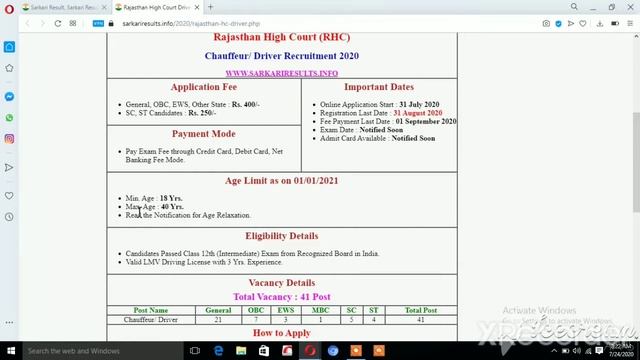Viewport: 640px width, 360px height.
Task: Open Facebook Messenger in sidebar
Action: click(x=9, y=97)
